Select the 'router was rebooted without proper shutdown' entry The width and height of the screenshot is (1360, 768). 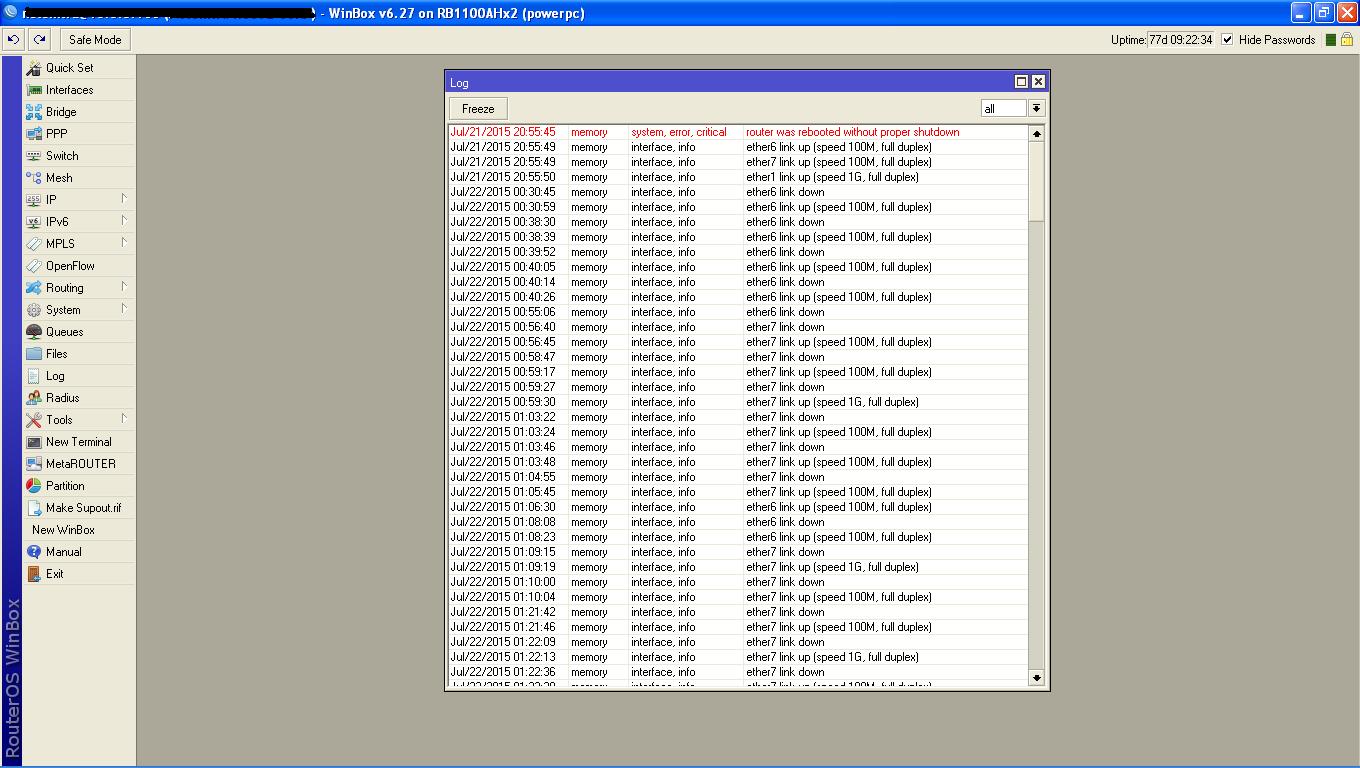tap(852, 132)
